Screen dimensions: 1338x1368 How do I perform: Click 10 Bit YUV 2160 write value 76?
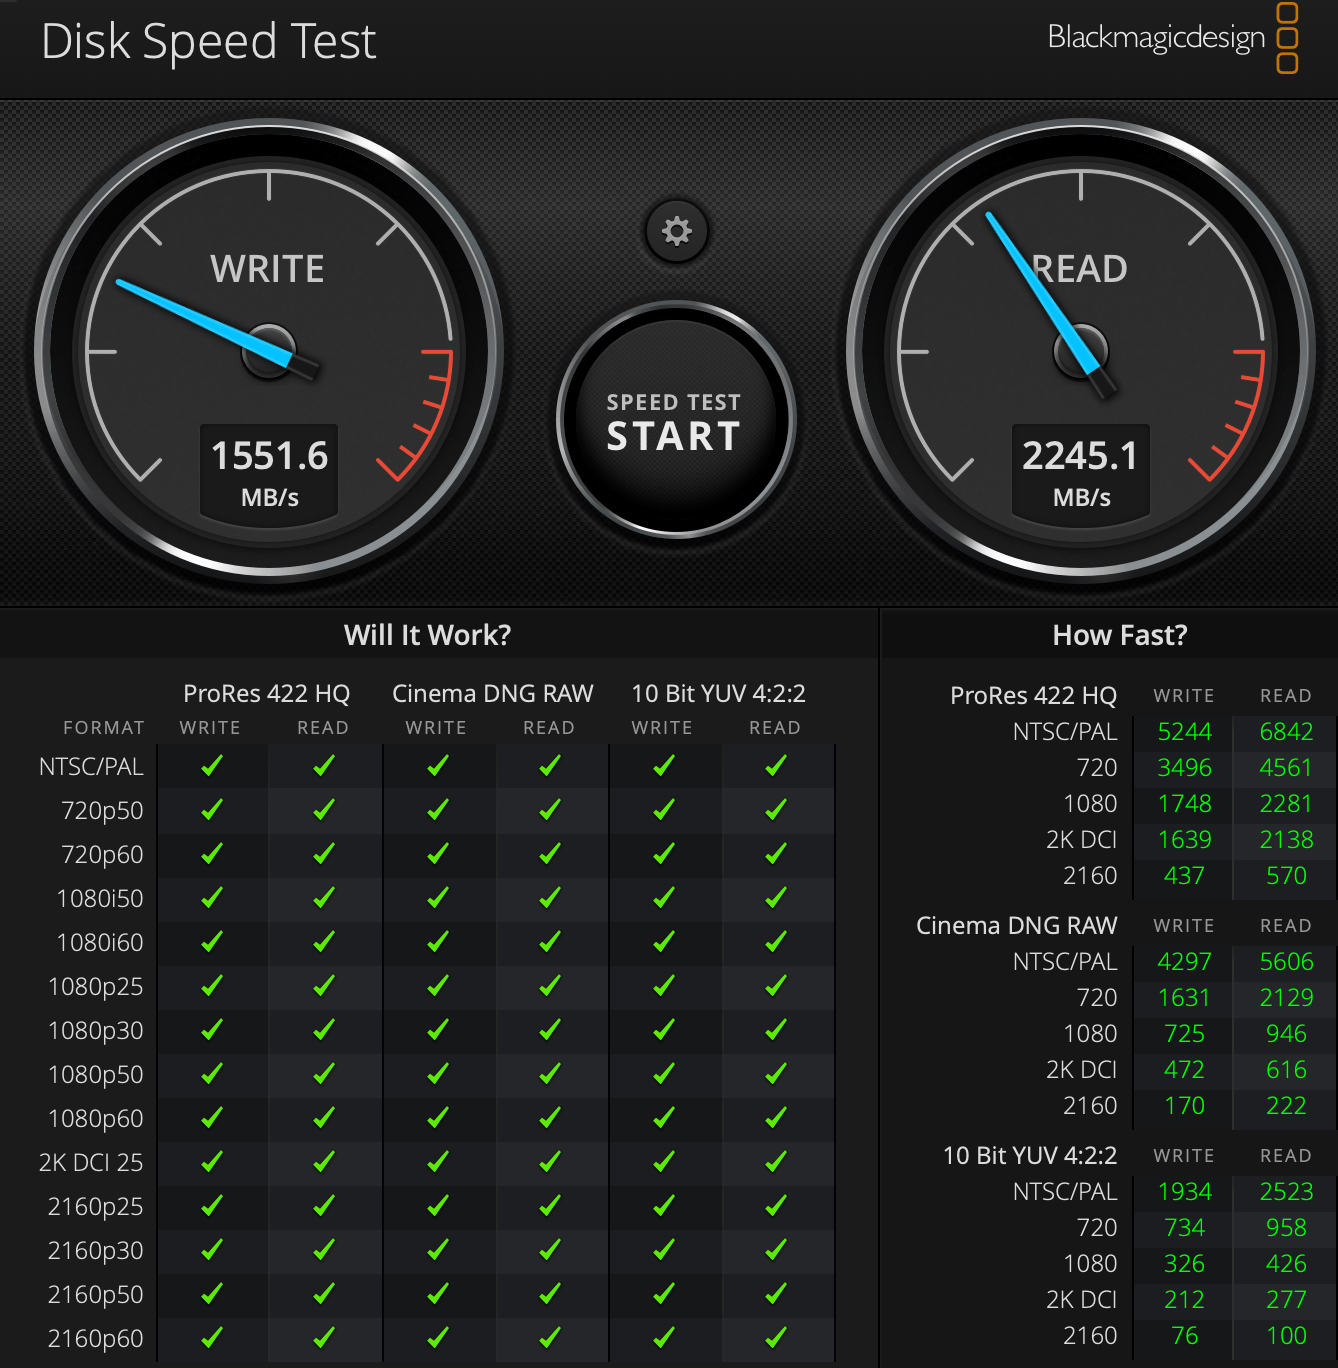pos(1184,1336)
